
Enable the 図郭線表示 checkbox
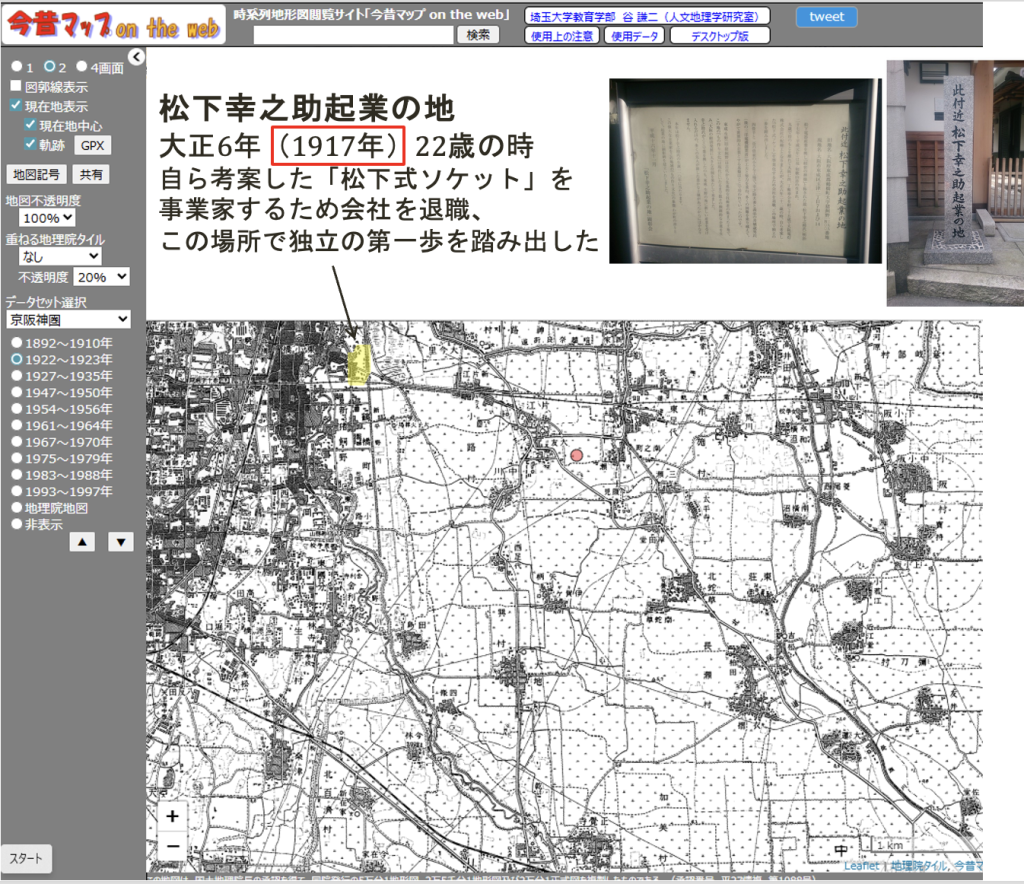click(x=16, y=87)
